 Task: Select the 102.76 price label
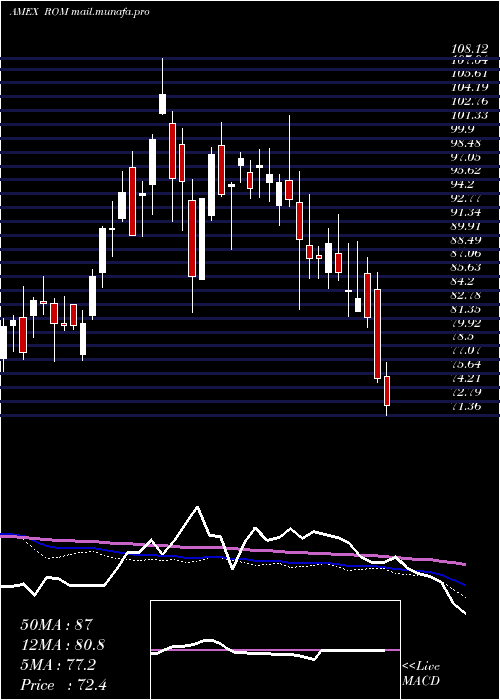tap(470, 101)
